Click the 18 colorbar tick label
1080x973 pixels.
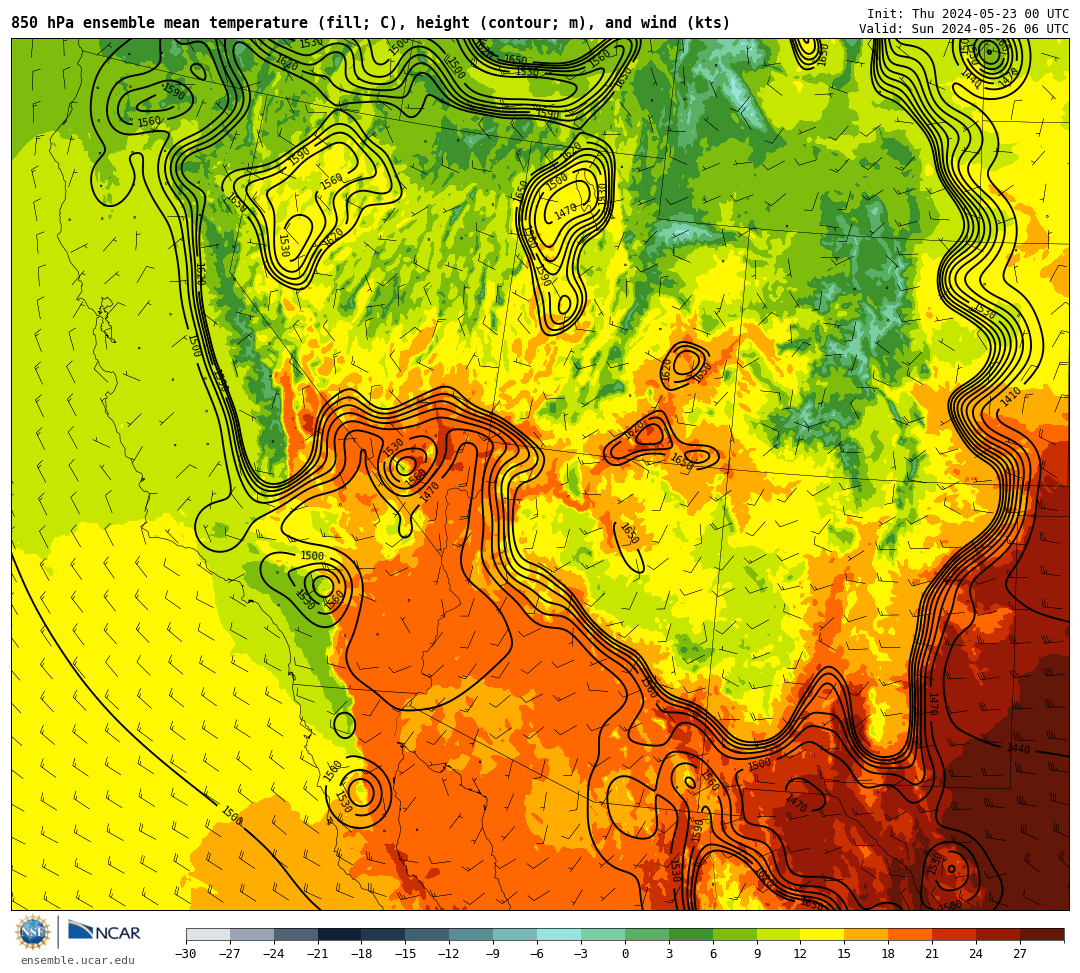click(889, 954)
